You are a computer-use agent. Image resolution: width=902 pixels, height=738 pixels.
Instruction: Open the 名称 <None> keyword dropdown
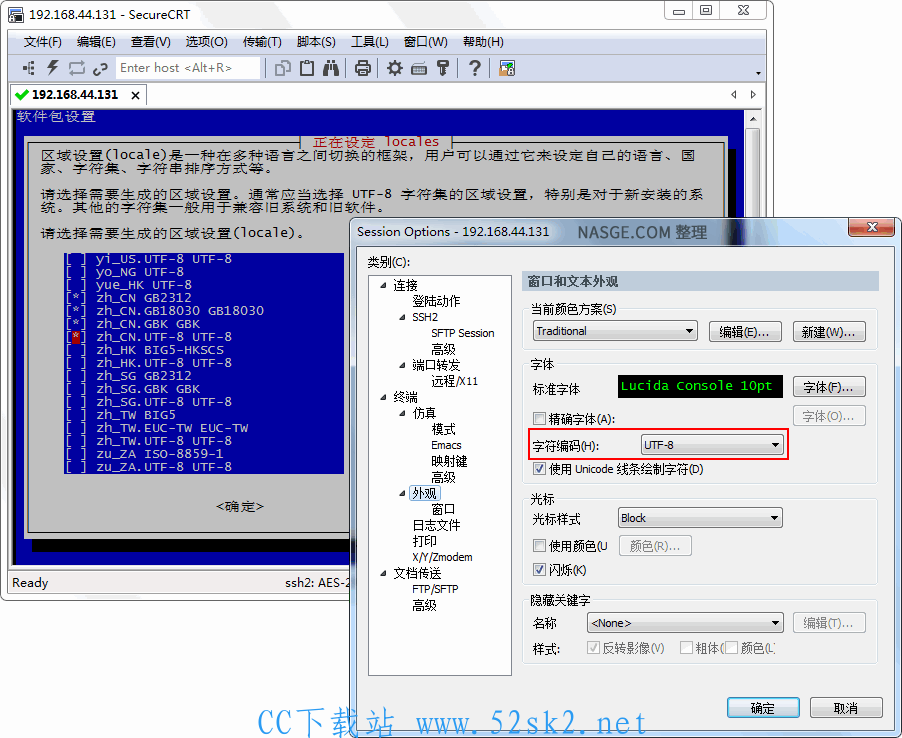pyautogui.click(x=685, y=623)
